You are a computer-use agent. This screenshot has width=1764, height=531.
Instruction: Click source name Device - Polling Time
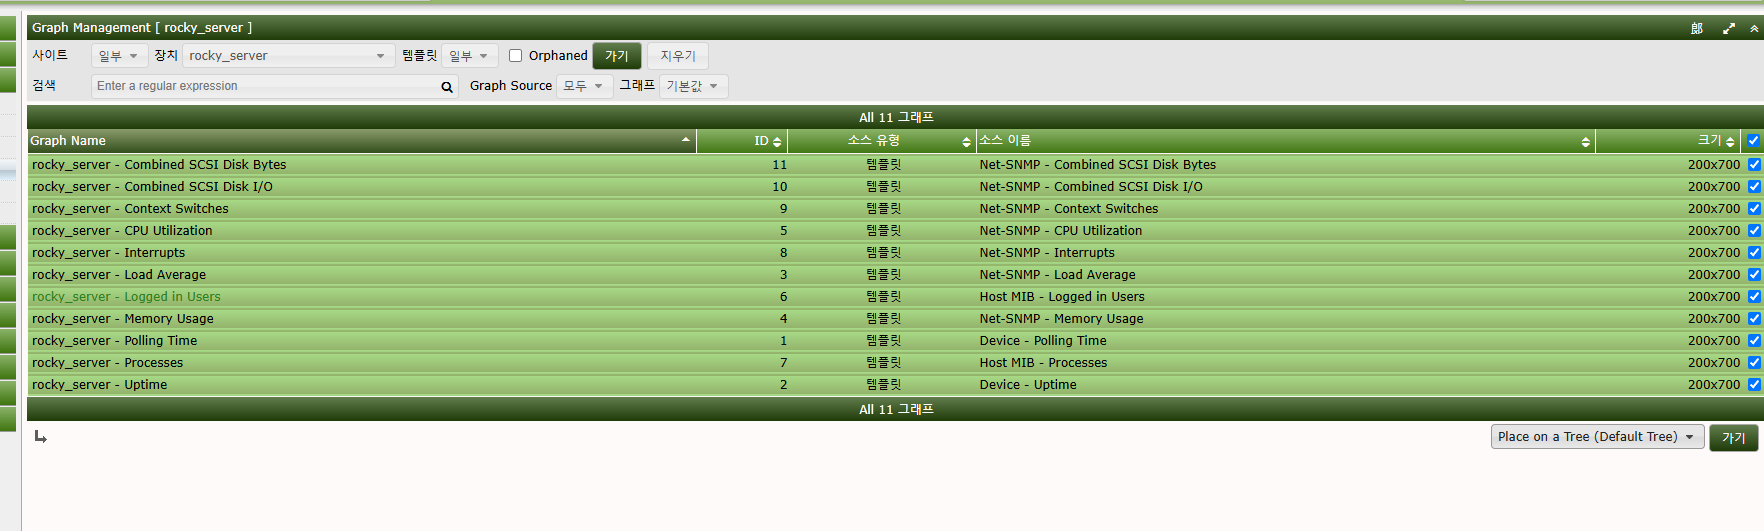[1043, 341]
